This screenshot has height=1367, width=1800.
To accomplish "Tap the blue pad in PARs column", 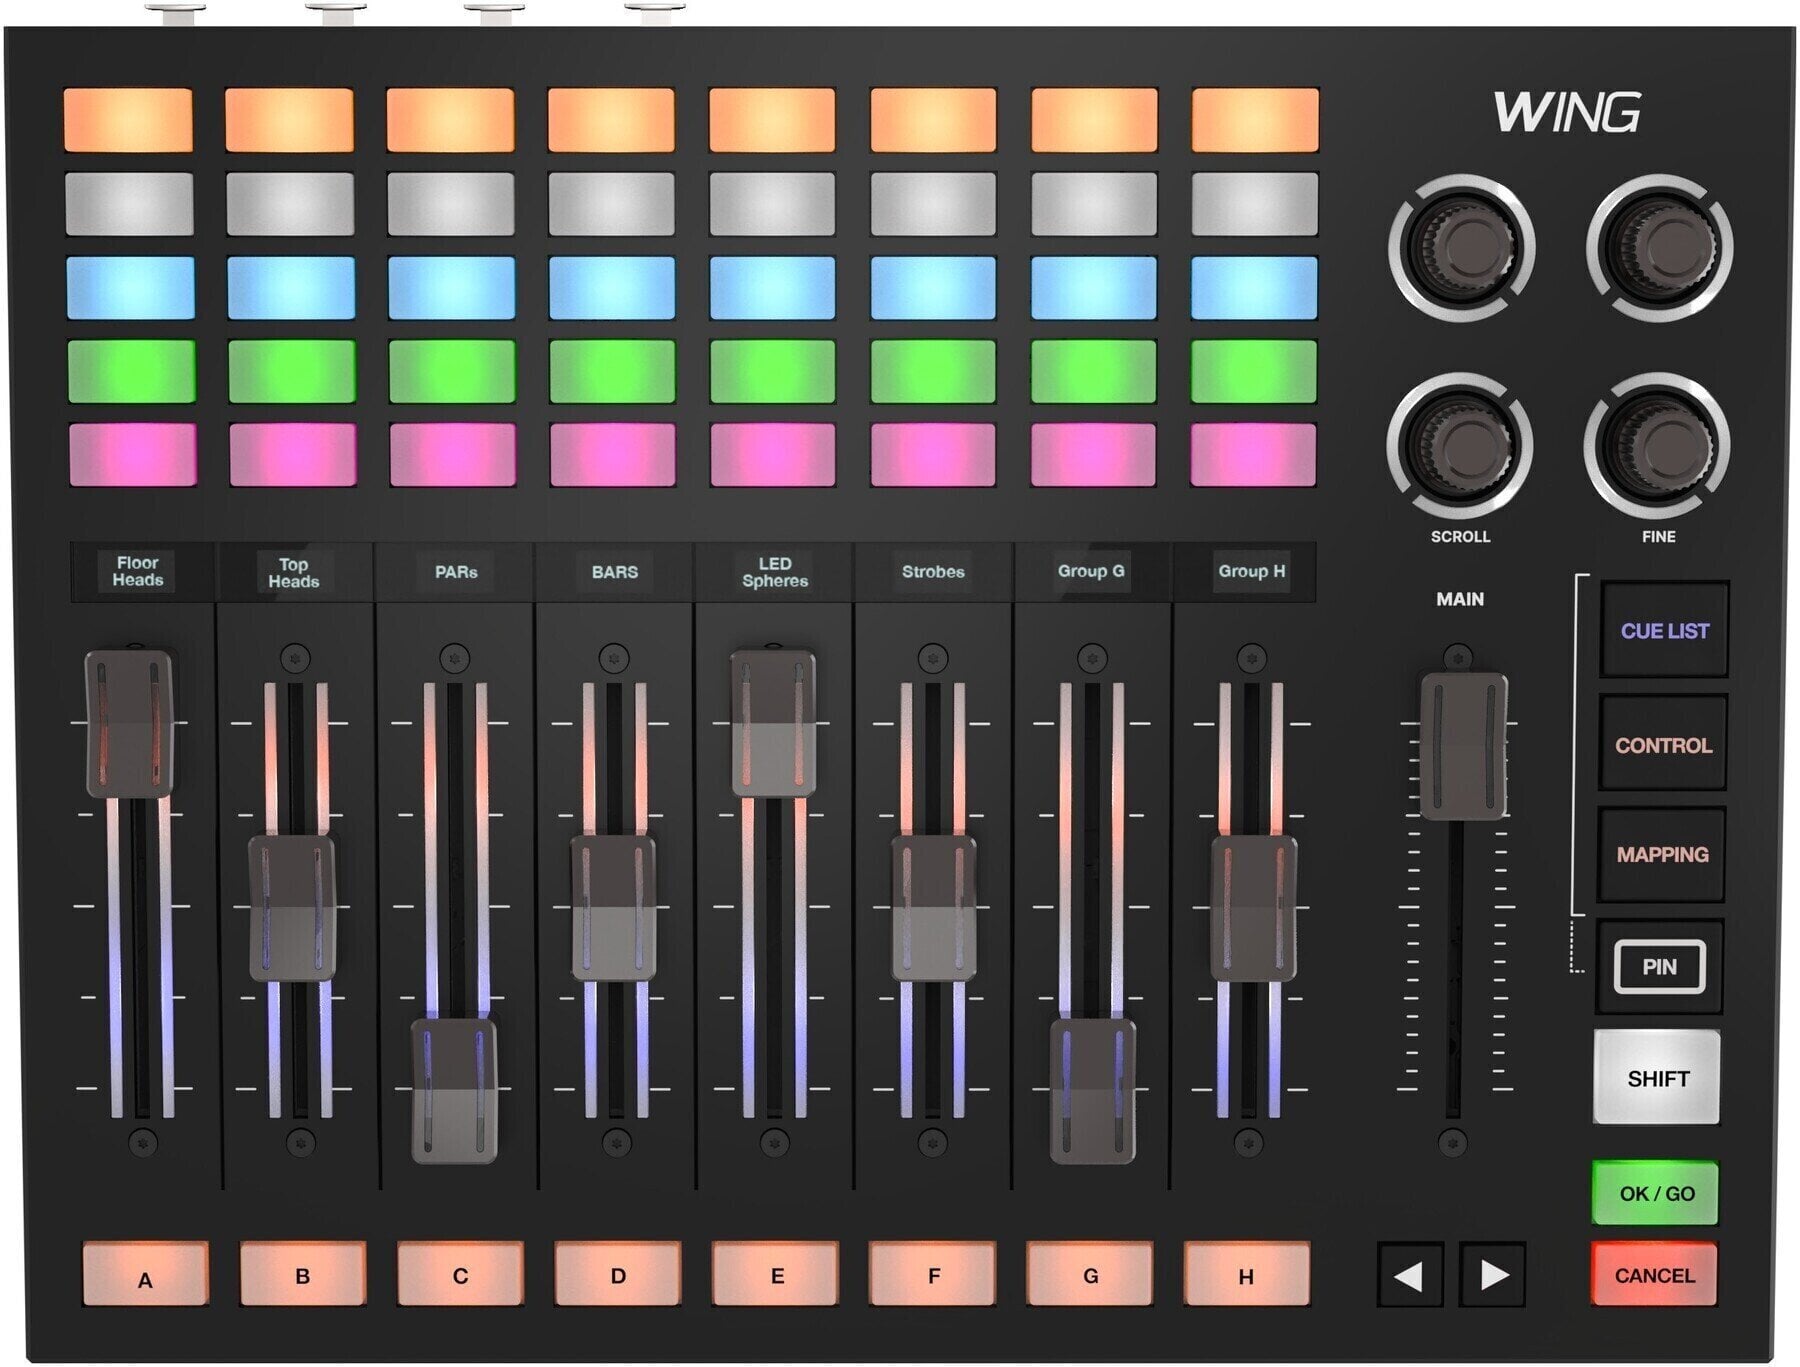I will 451,288.
